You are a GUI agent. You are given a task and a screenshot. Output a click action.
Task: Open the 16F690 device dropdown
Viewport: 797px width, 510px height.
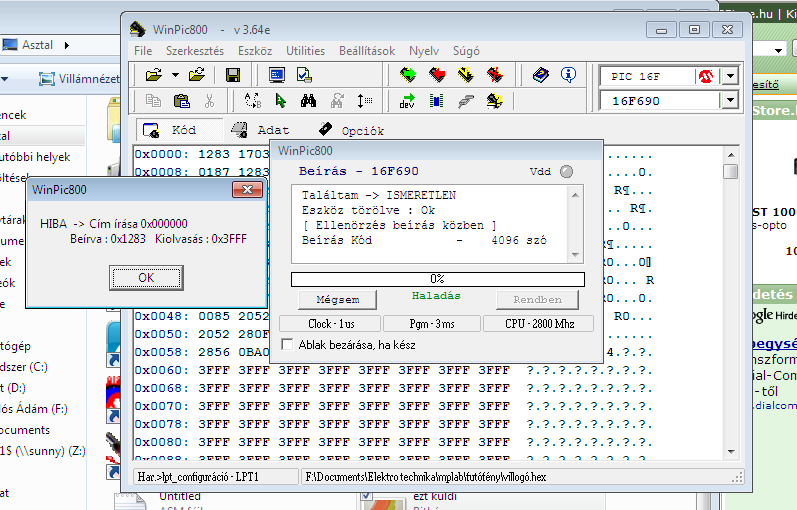point(730,100)
